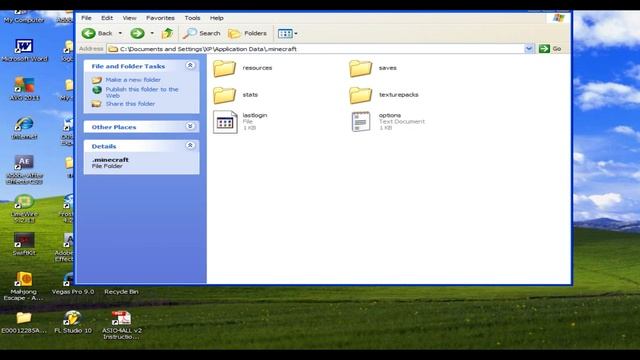Select the options text document icon

tap(361, 122)
